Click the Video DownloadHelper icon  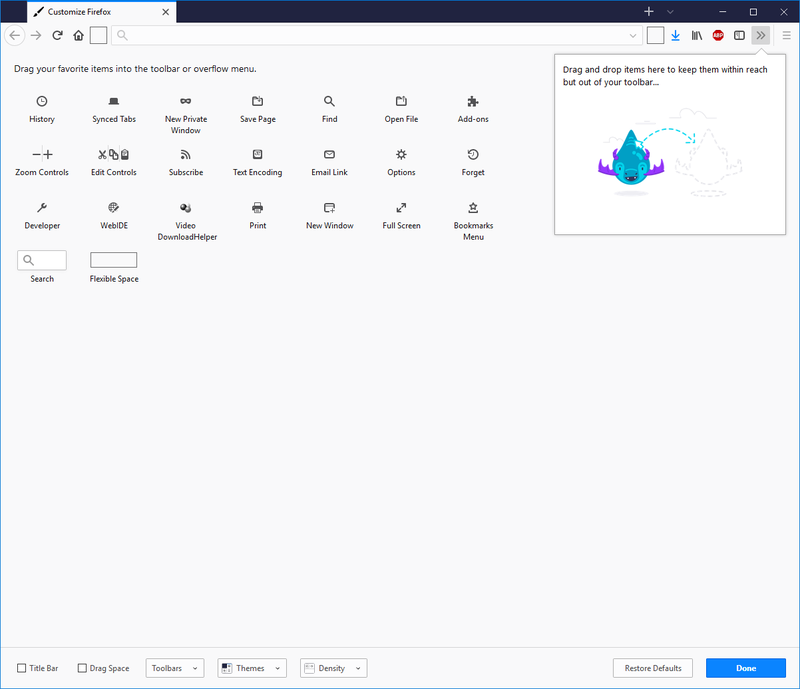pyautogui.click(x=186, y=207)
